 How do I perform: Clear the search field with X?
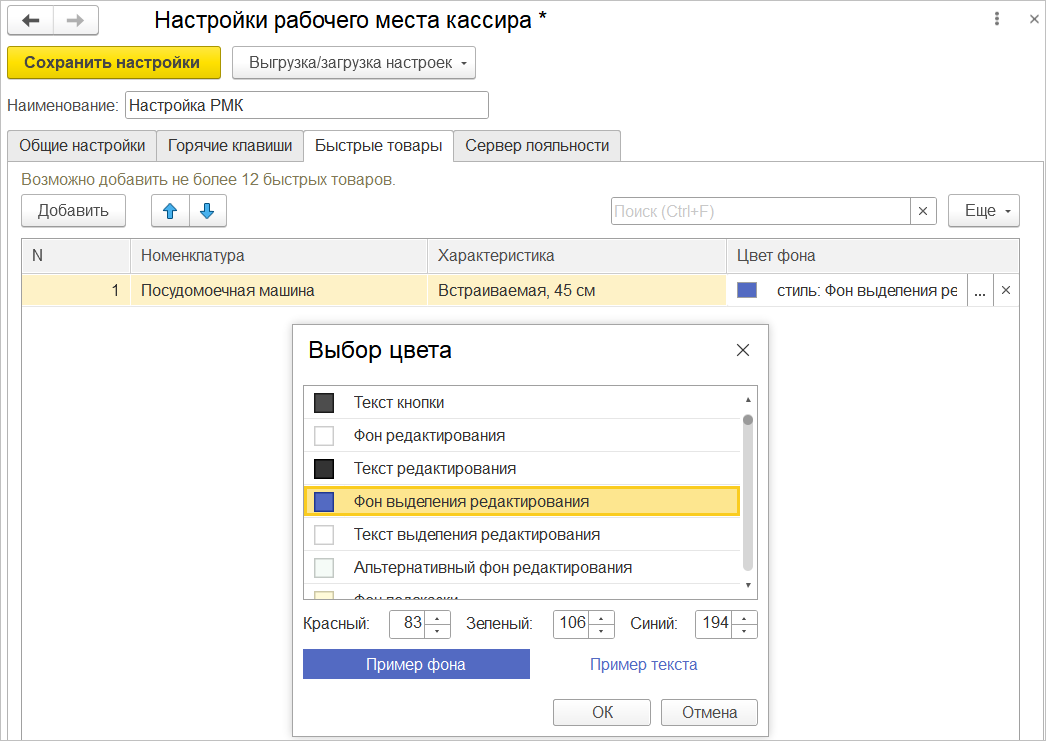pyautogui.click(x=923, y=211)
